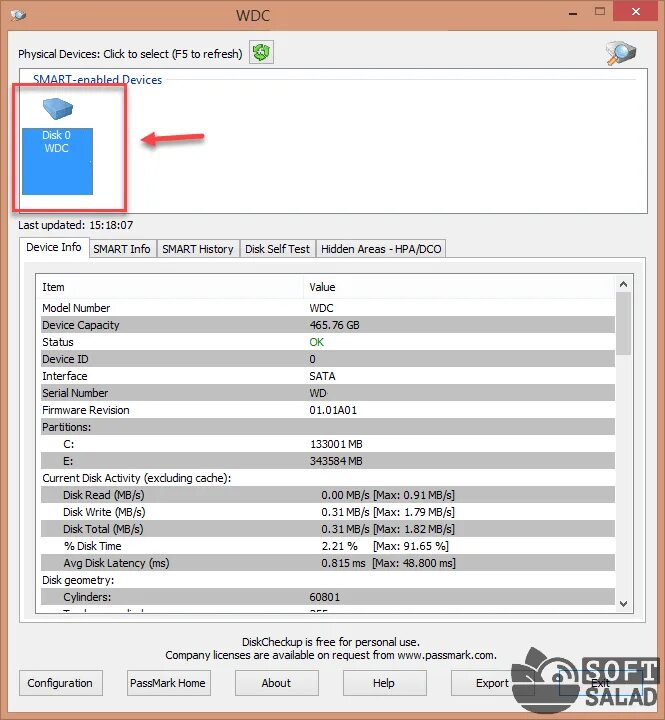Open the About dialog button
This screenshot has height=720, width=665.
[x=276, y=683]
